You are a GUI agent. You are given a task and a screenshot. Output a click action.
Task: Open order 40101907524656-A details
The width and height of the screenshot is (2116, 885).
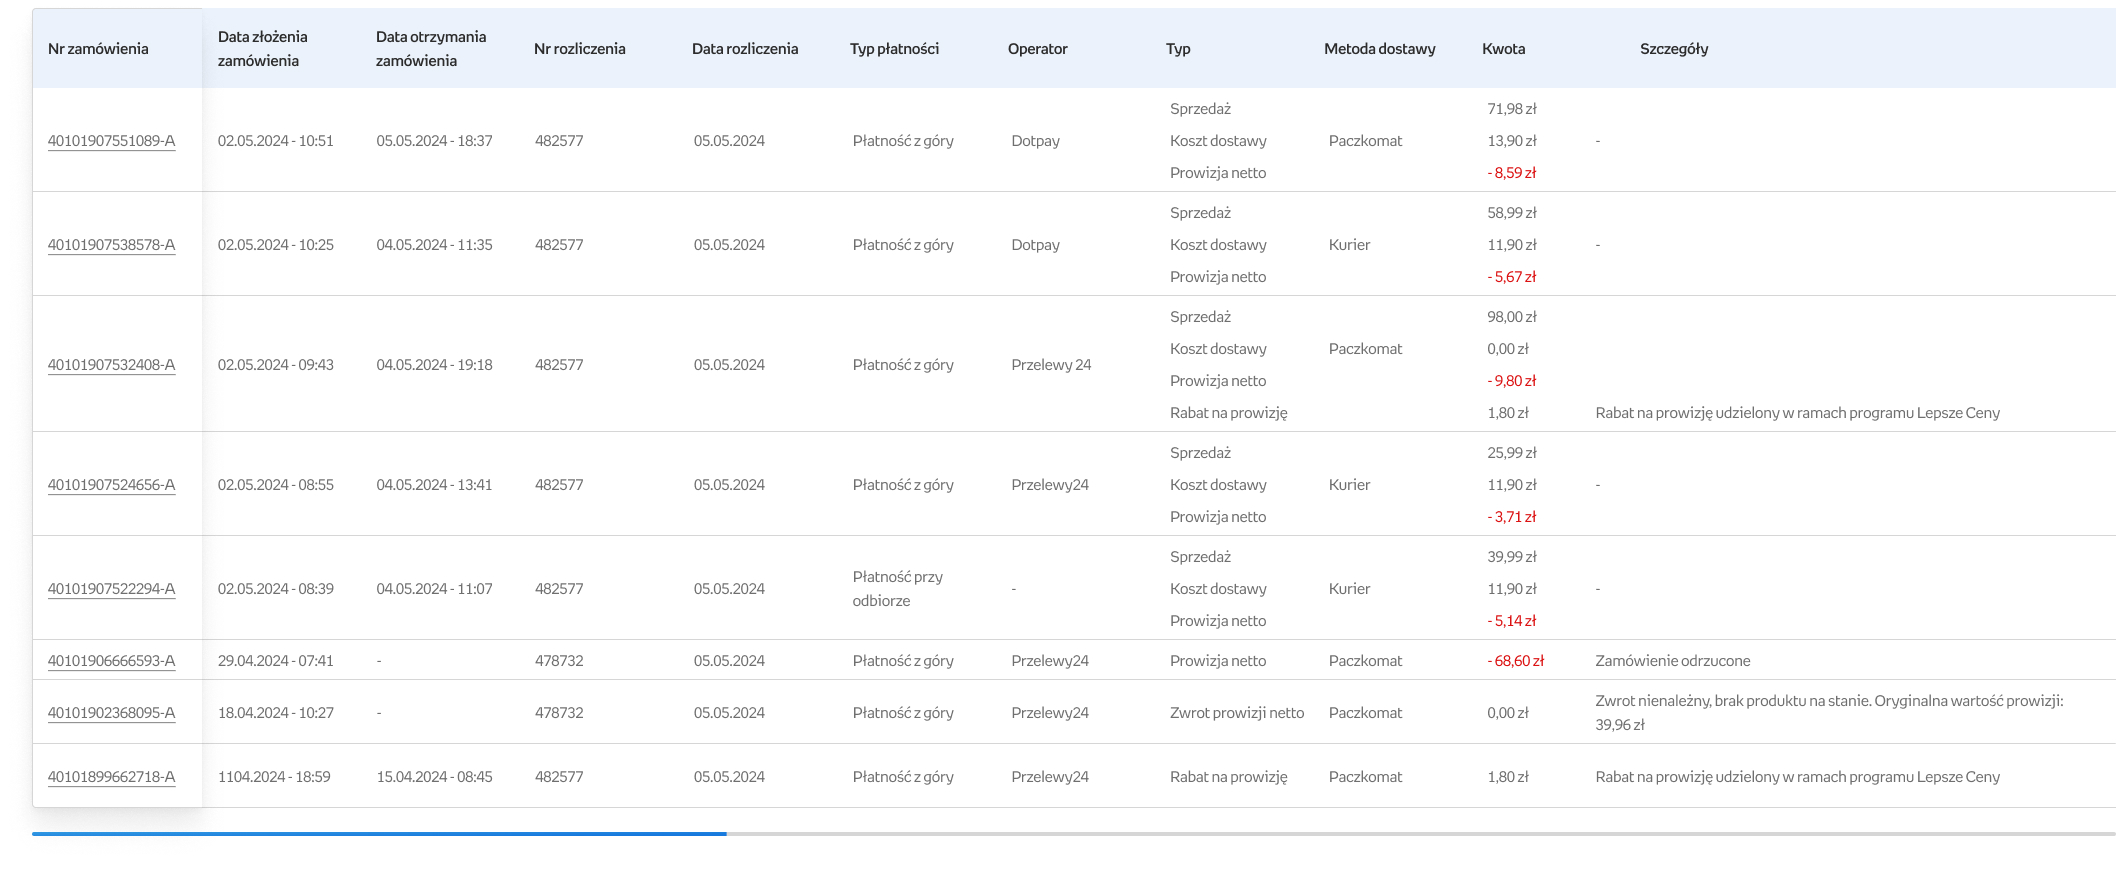111,485
